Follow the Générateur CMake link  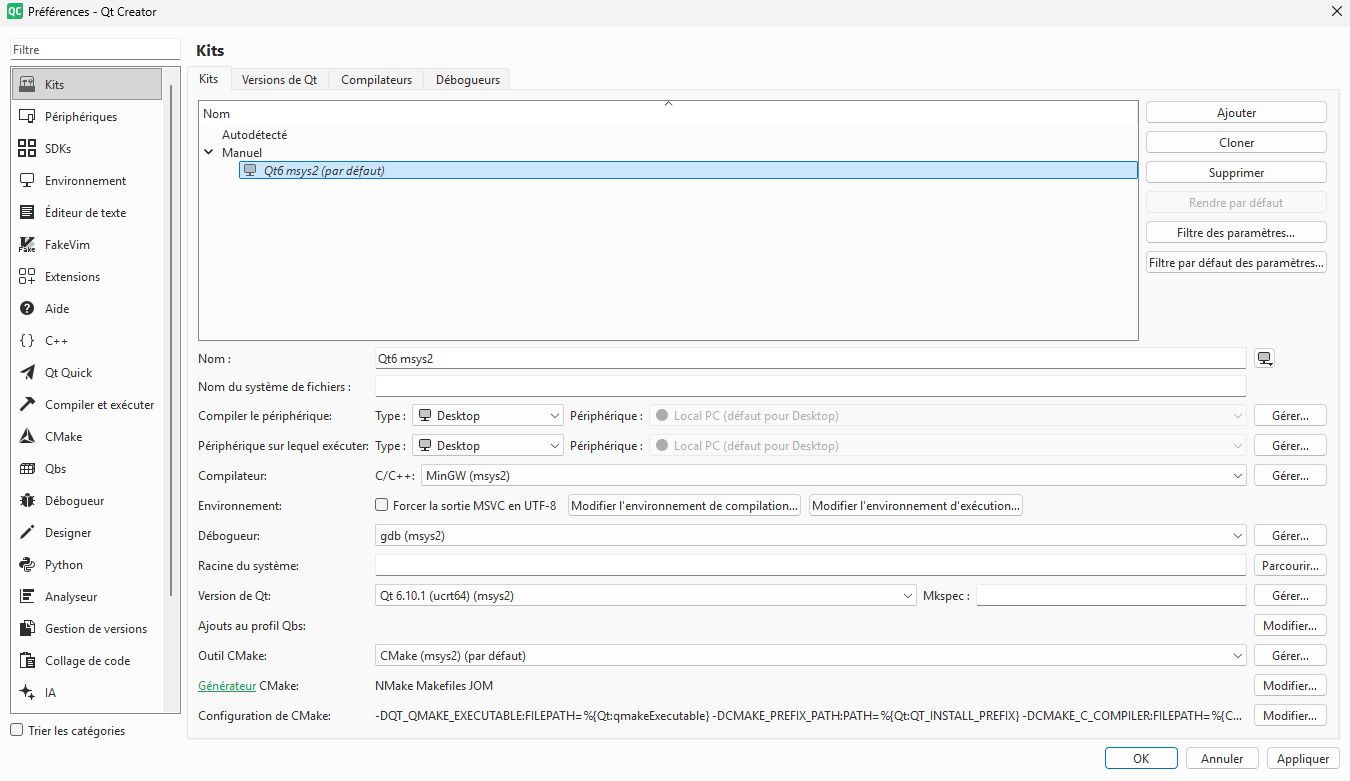227,686
